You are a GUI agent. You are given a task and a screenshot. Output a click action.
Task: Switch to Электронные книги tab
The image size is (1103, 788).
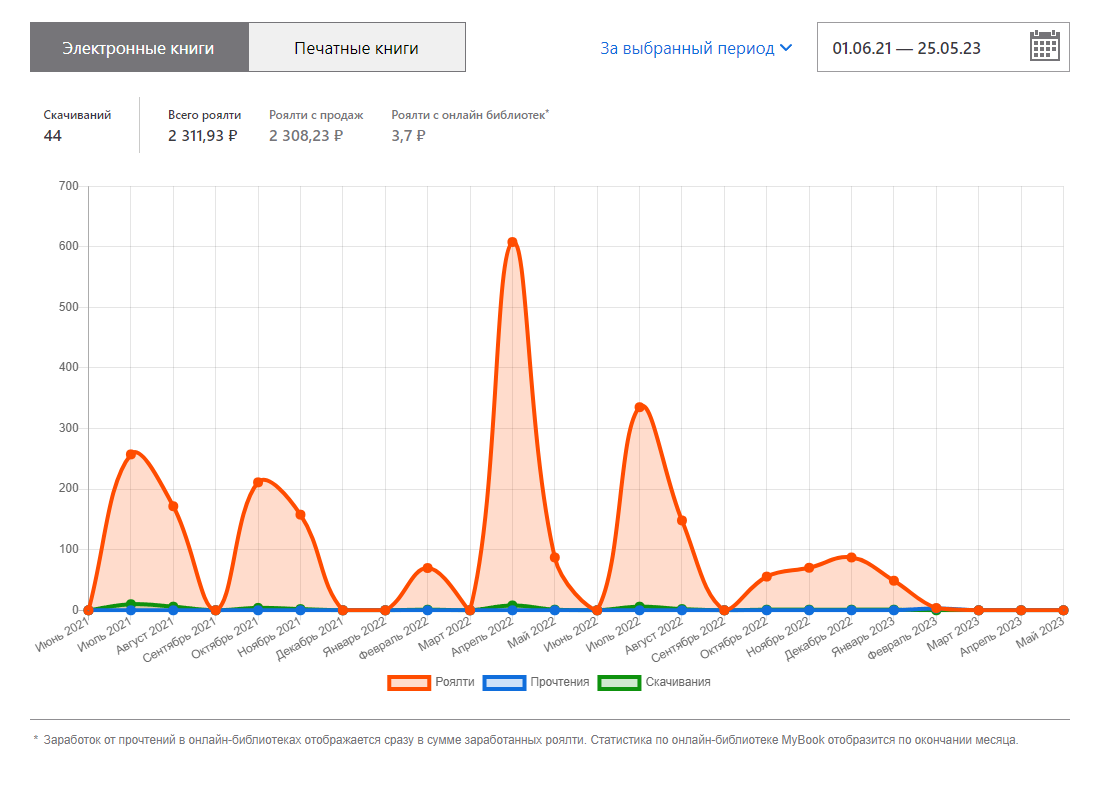[139, 47]
